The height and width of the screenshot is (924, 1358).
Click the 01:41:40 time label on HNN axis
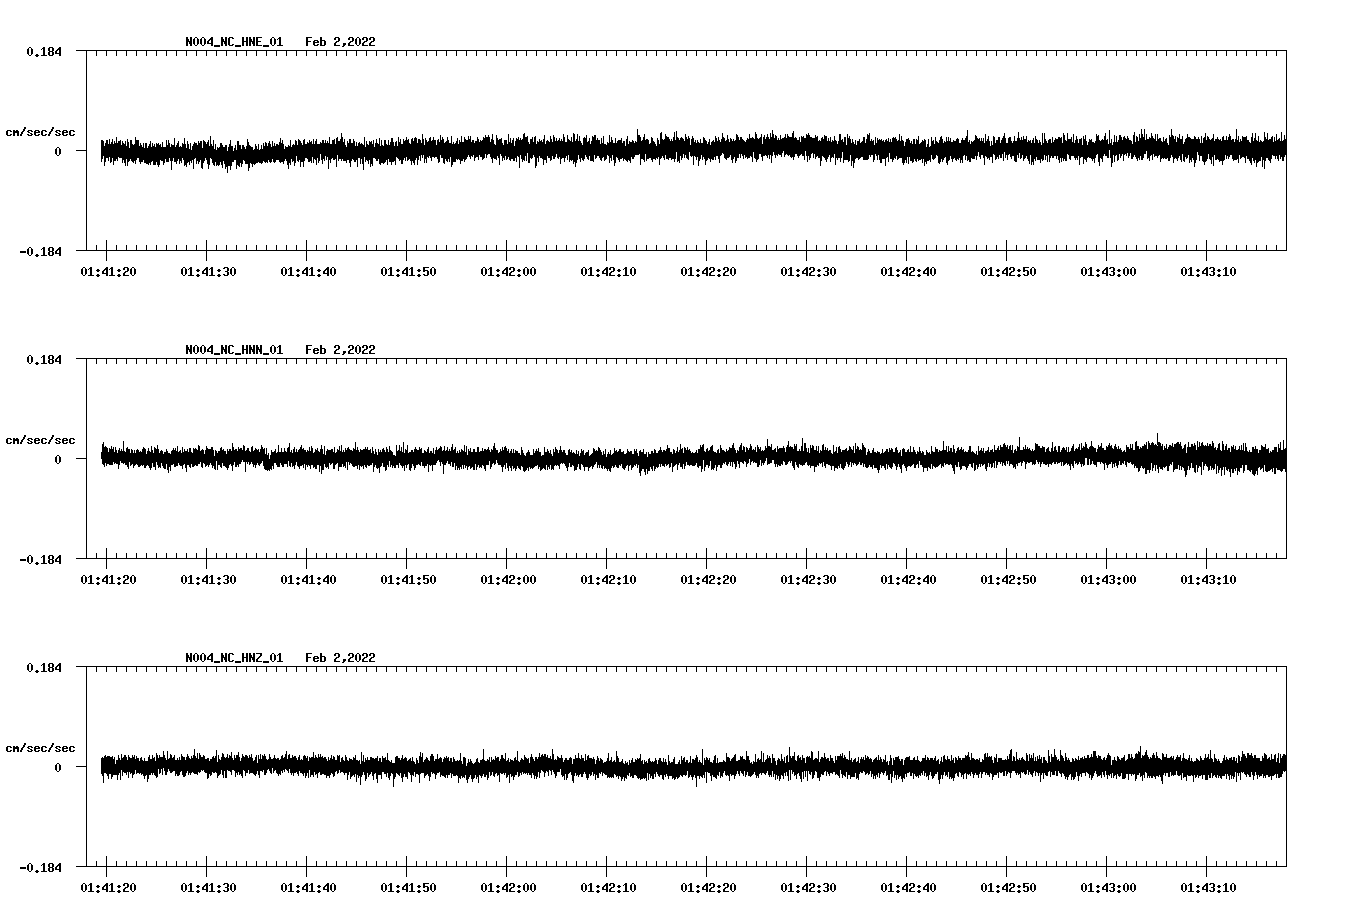pos(308,580)
